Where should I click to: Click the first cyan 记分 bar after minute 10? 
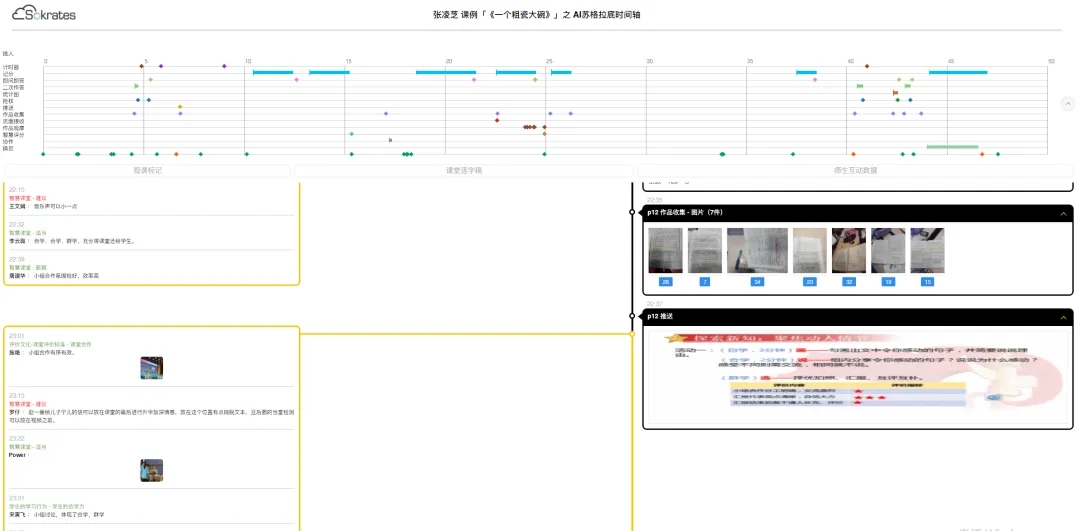272,73
